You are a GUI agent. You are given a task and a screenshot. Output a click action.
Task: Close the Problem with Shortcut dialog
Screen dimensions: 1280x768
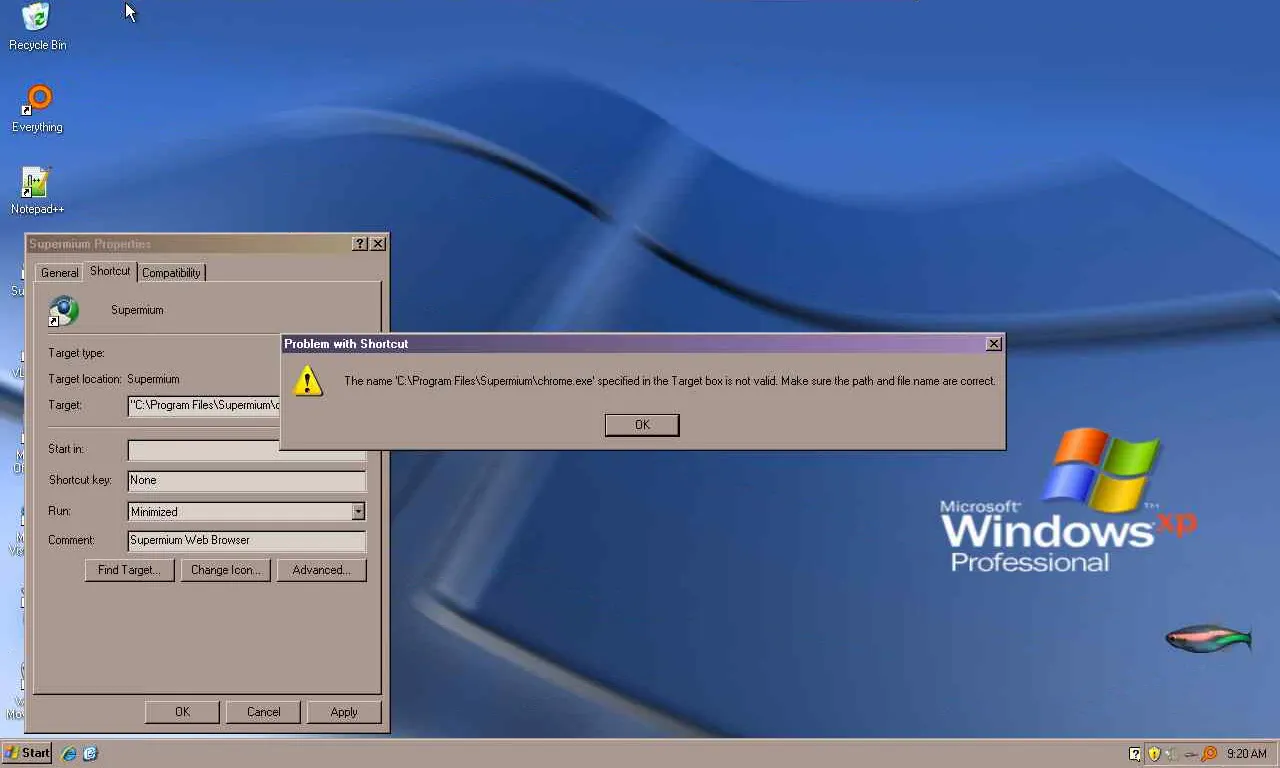[x=993, y=344]
